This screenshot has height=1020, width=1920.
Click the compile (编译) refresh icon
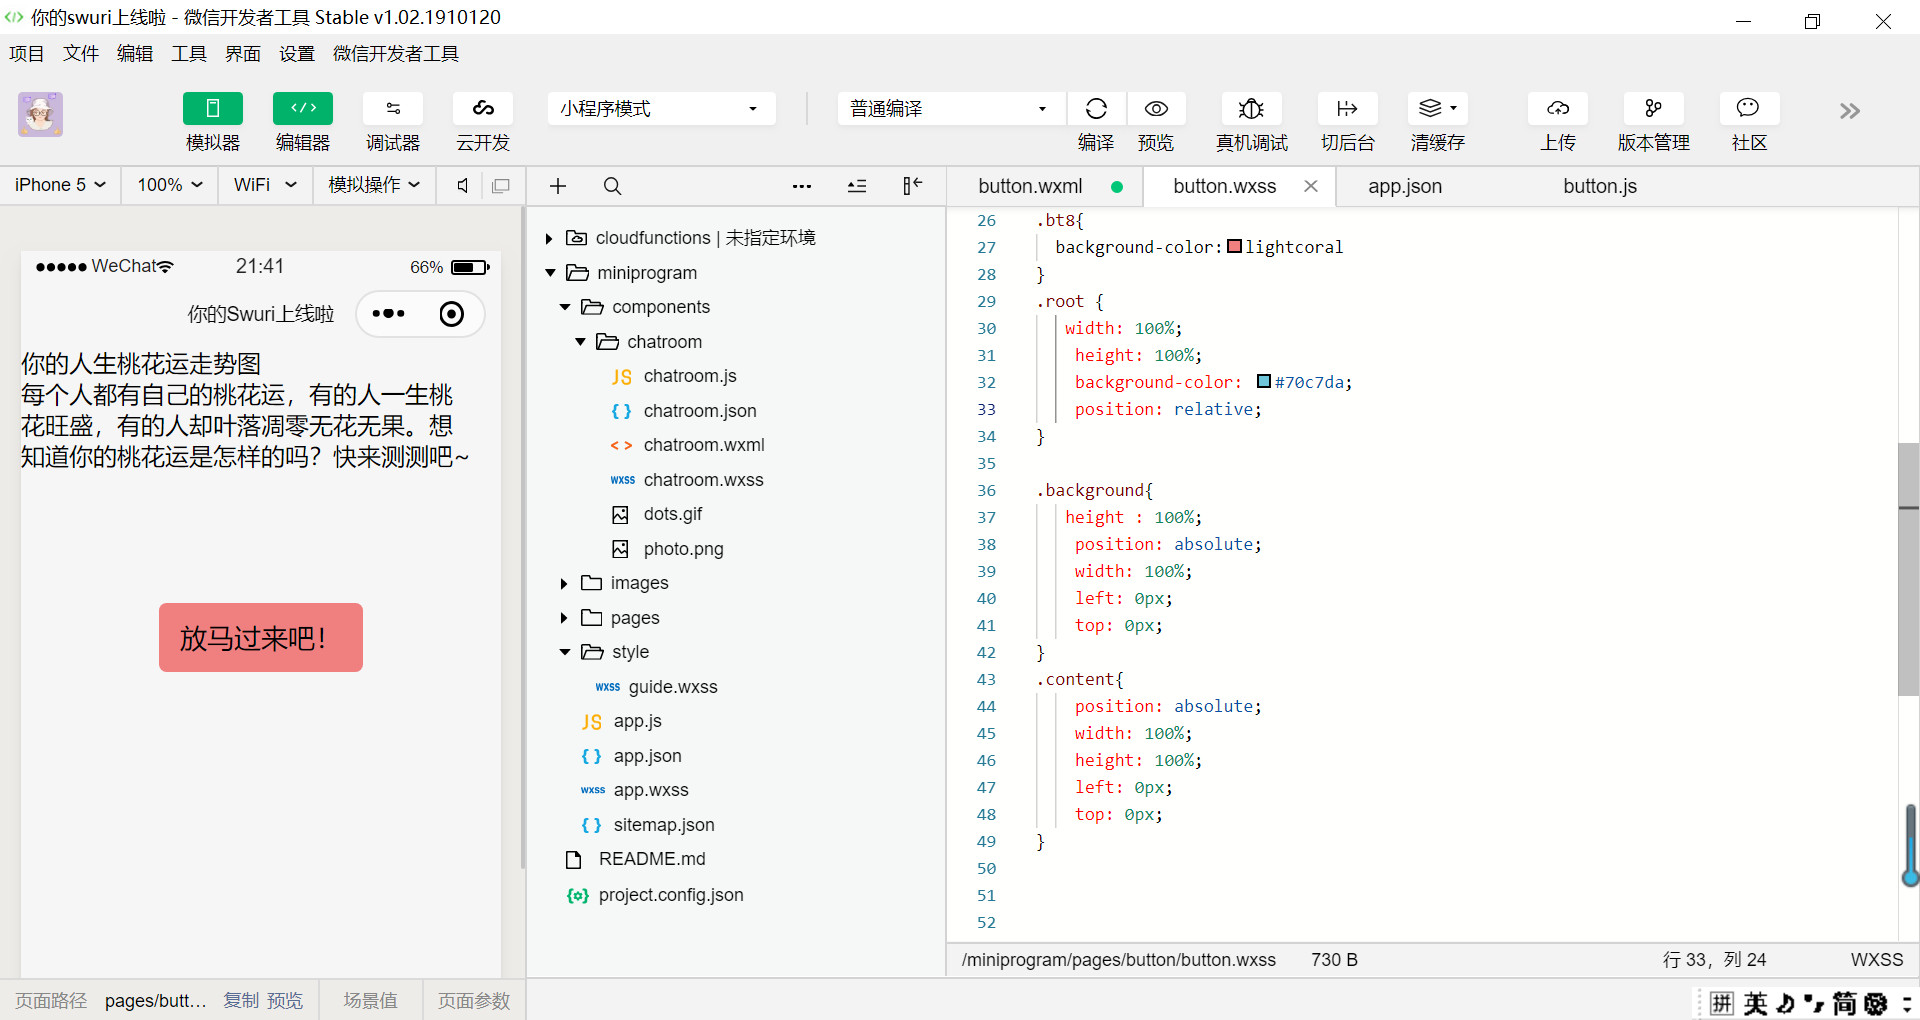pyautogui.click(x=1096, y=109)
